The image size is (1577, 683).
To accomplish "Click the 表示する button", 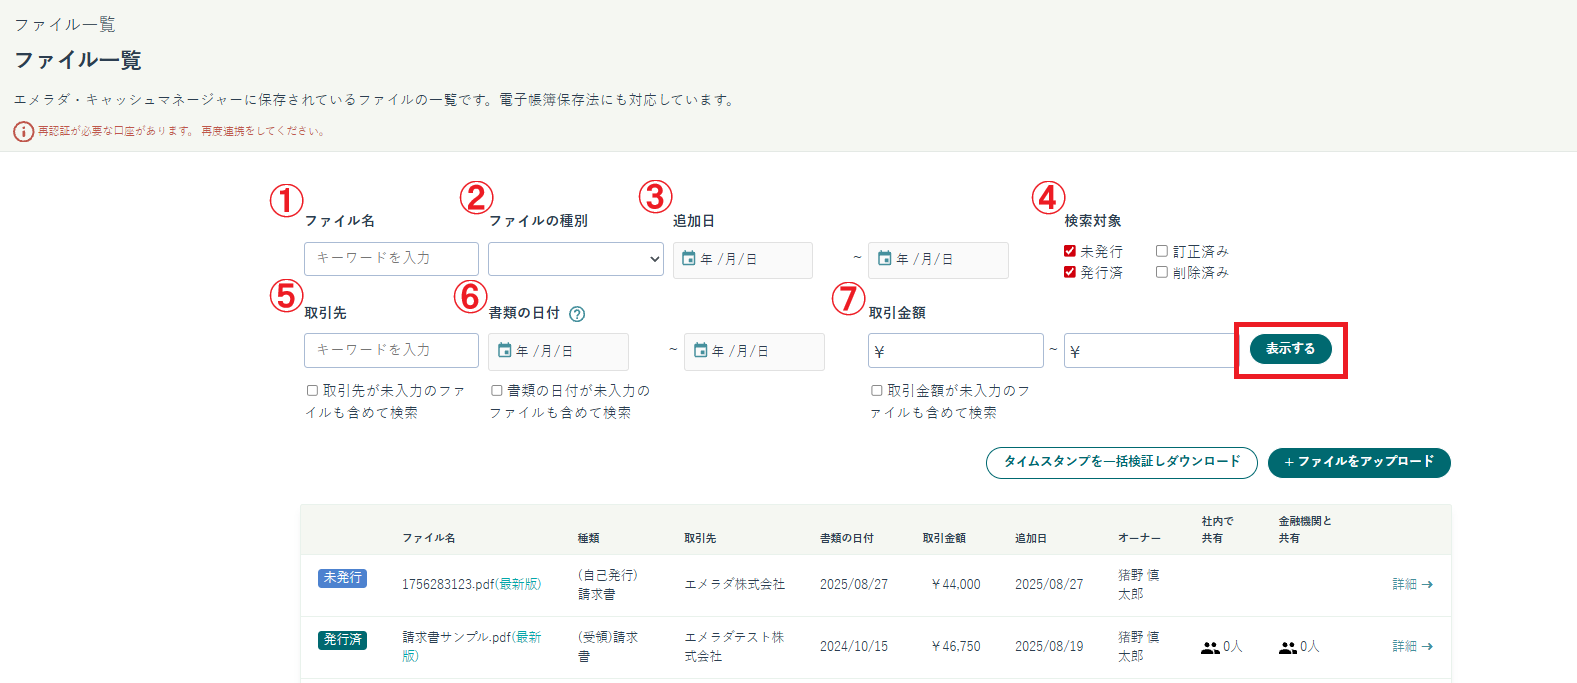I will pyautogui.click(x=1291, y=349).
